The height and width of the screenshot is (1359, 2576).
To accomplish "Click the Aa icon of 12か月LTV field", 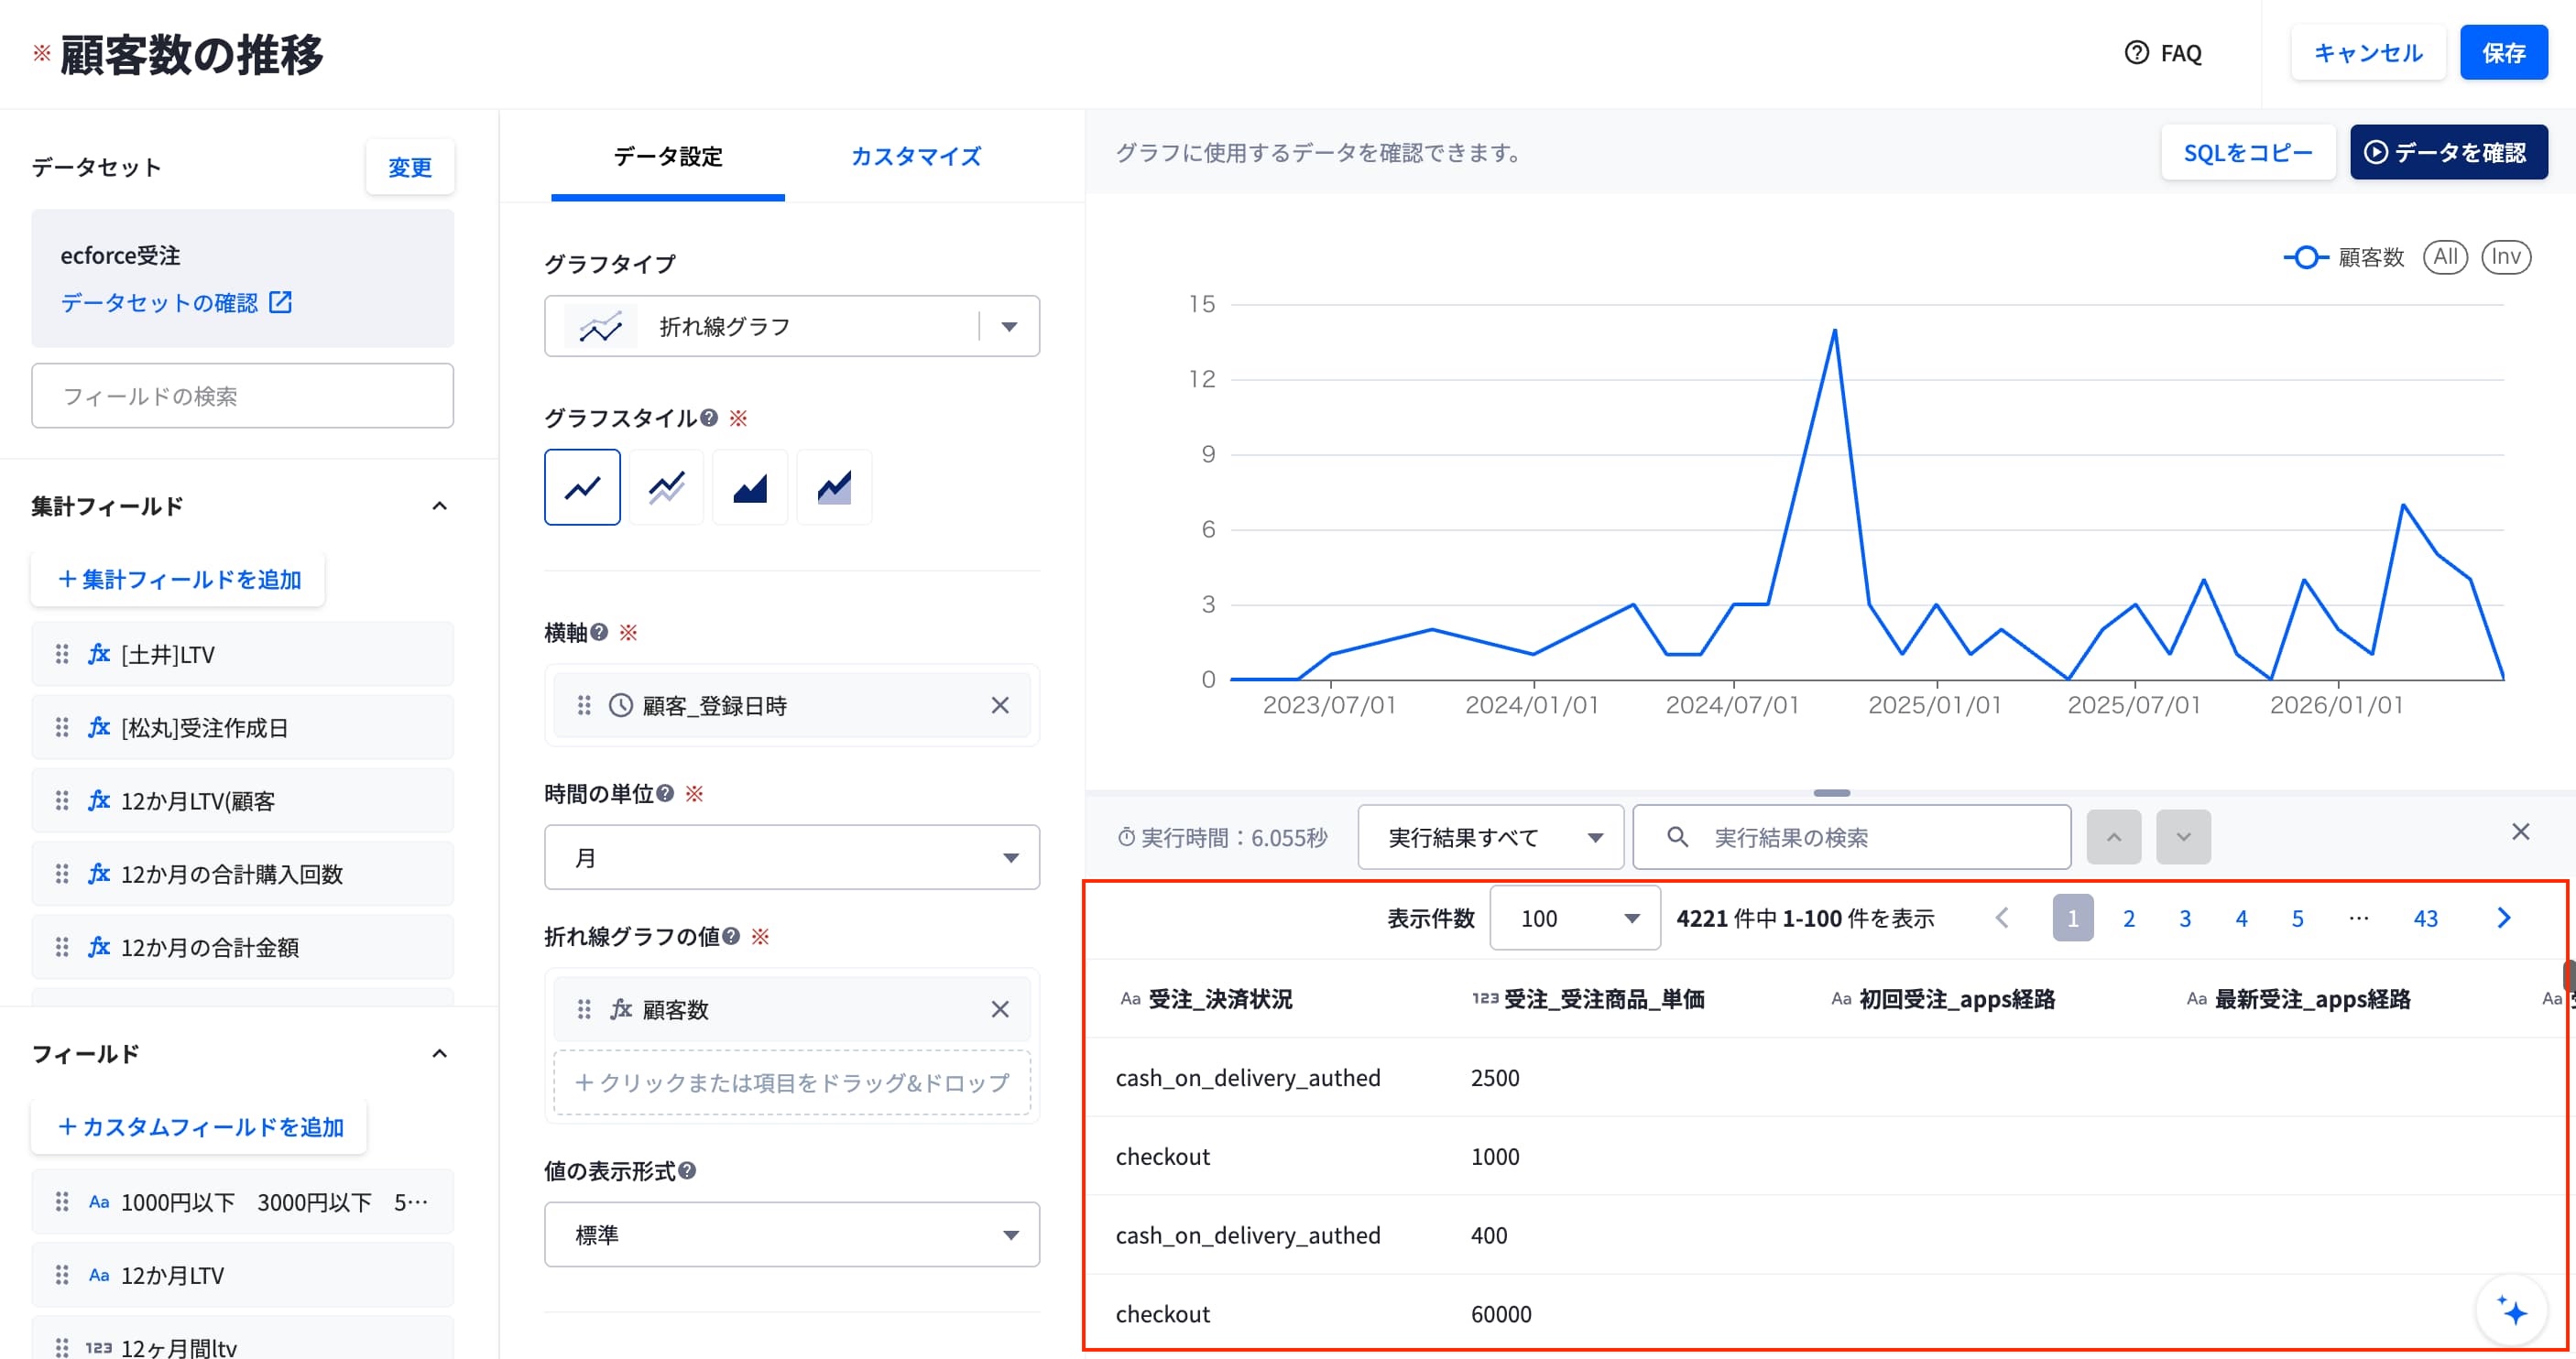I will (x=98, y=1275).
